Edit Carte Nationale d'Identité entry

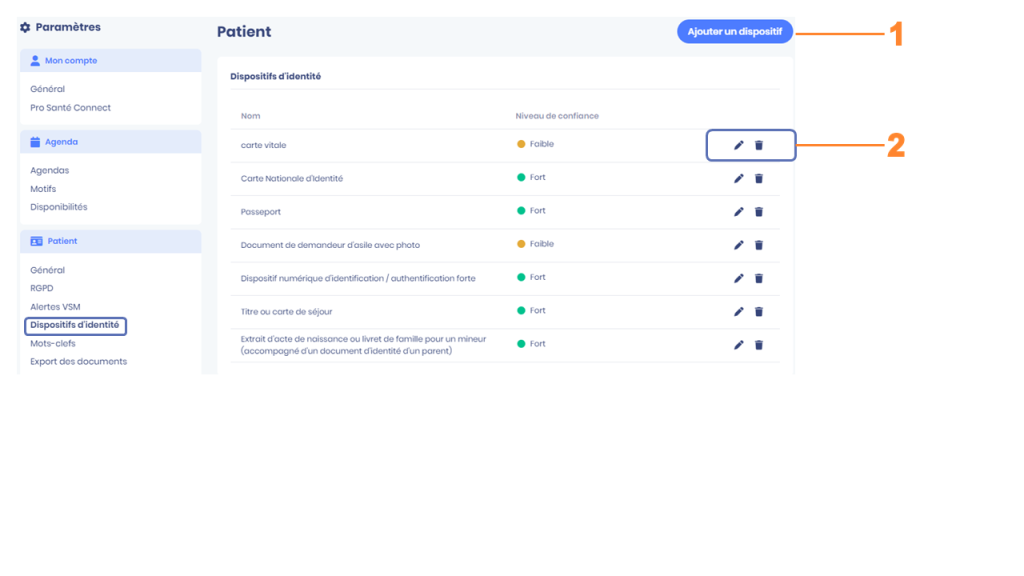pyautogui.click(x=739, y=178)
